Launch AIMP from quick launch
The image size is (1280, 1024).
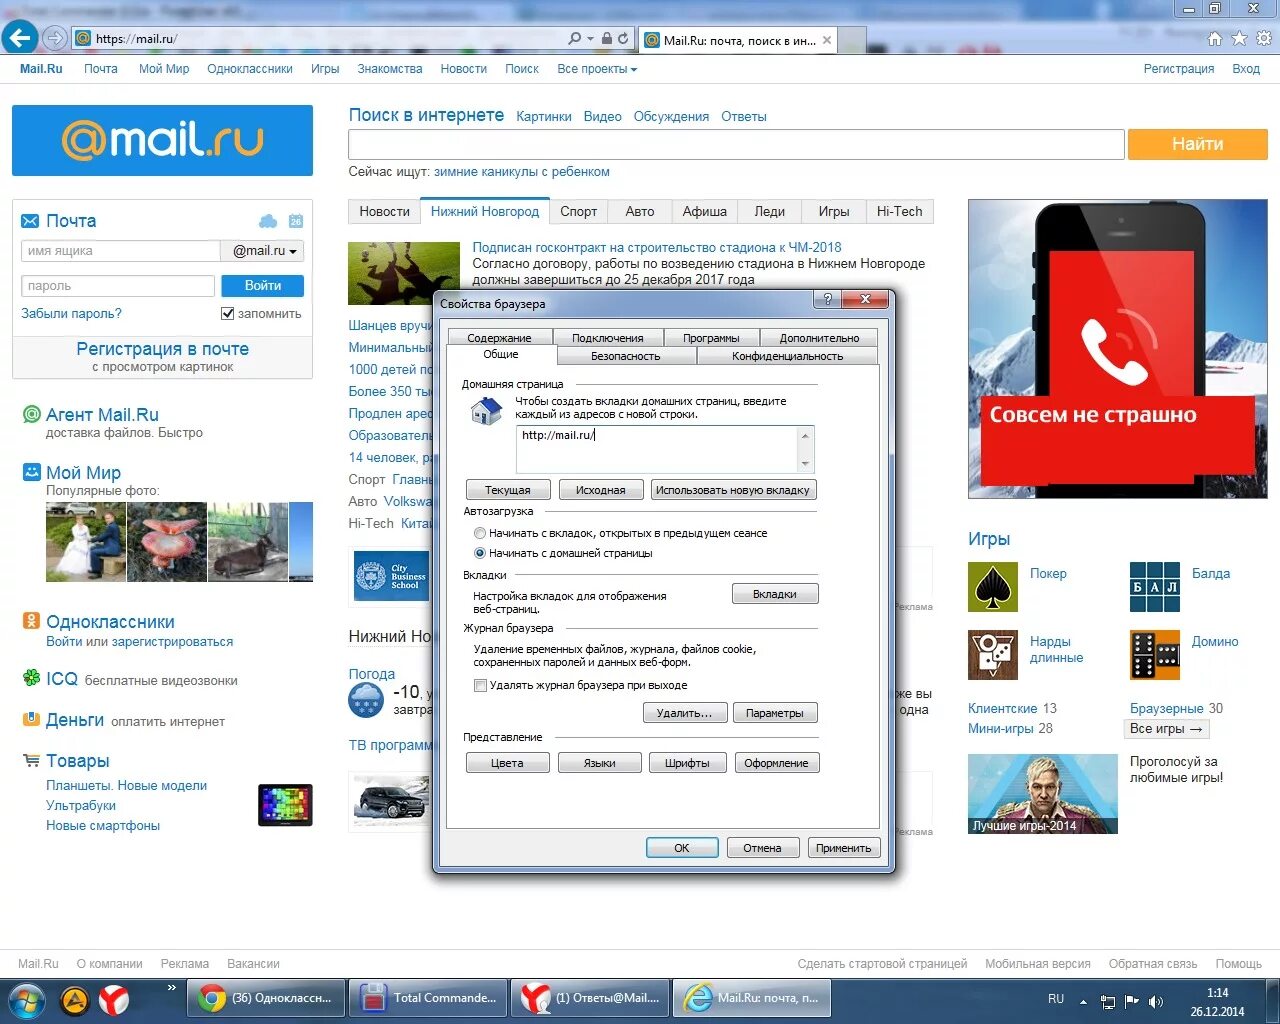(x=74, y=999)
